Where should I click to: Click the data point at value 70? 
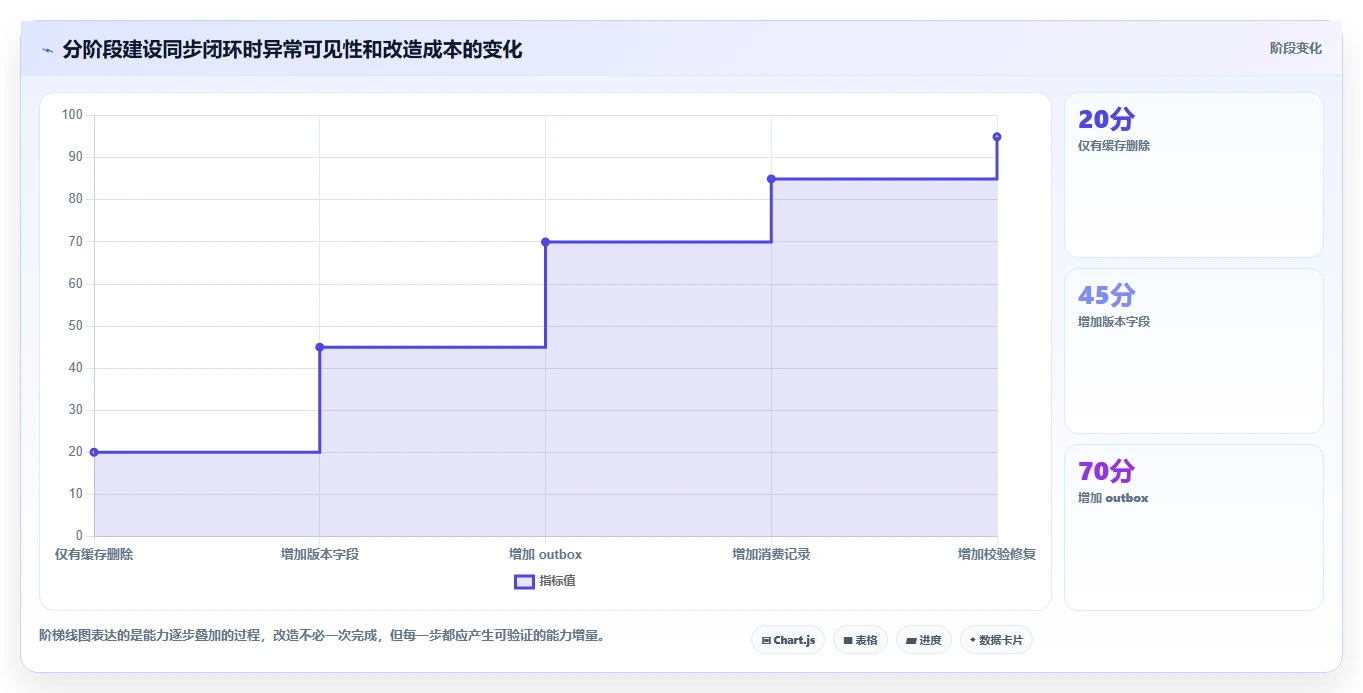(x=545, y=242)
